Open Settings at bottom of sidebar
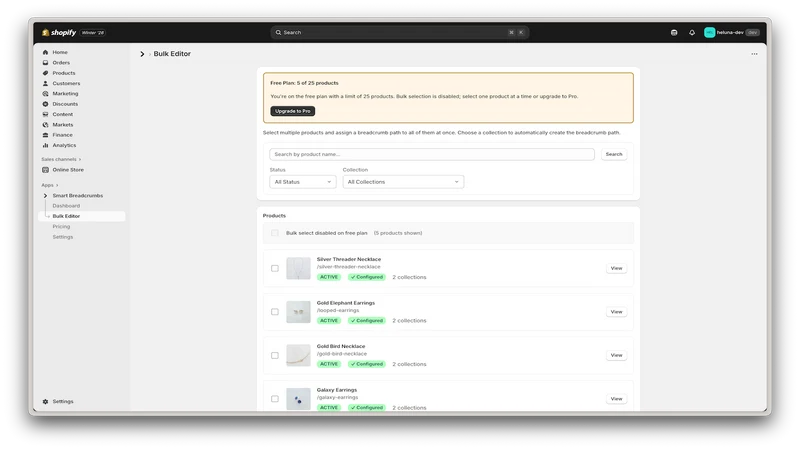Image resolution: width=800 pixels, height=450 pixels. point(63,402)
